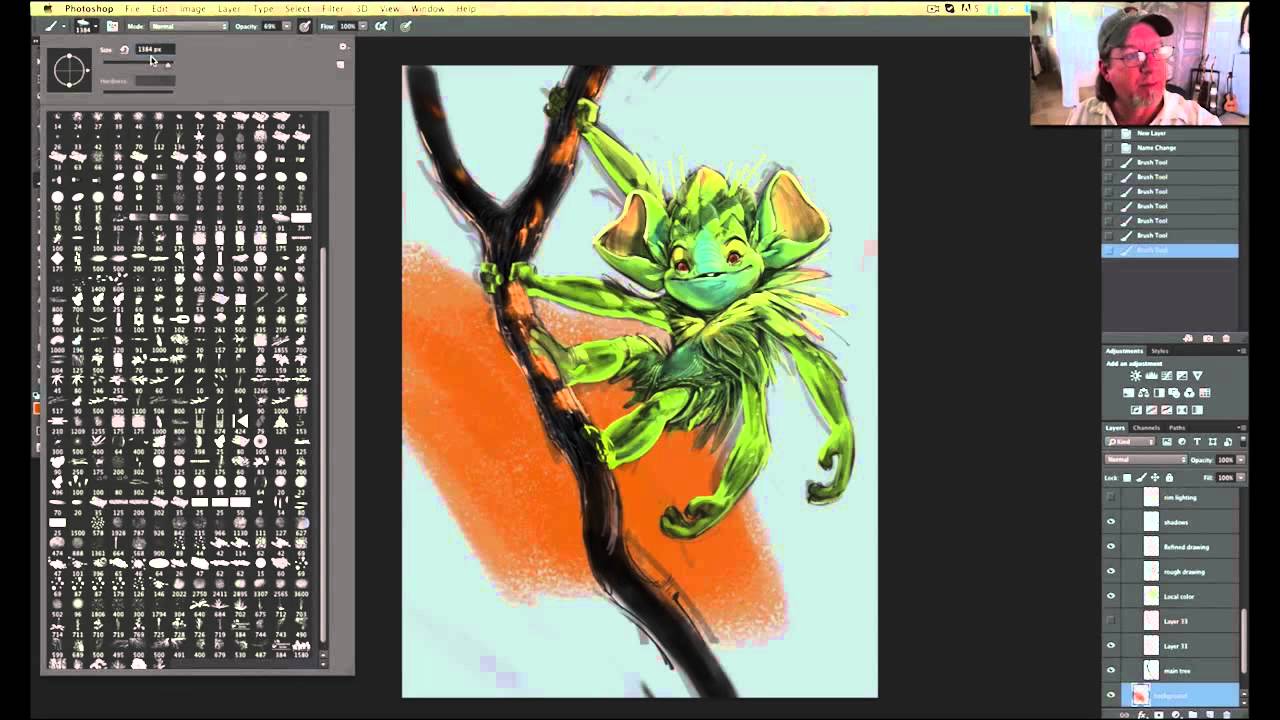Switch to the Paths tab
This screenshot has width=1280, height=720.
click(x=1177, y=428)
